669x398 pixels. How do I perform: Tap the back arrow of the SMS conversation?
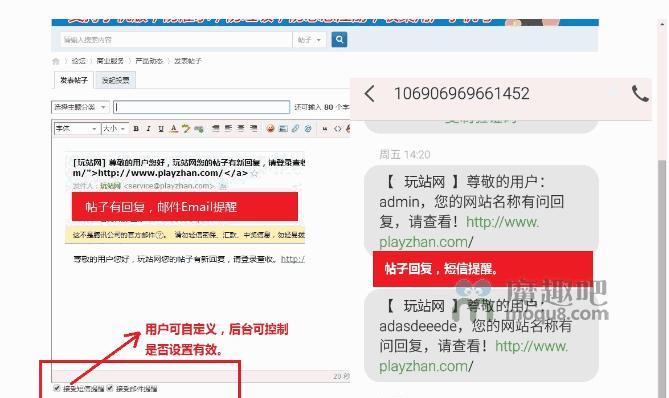tap(369, 93)
